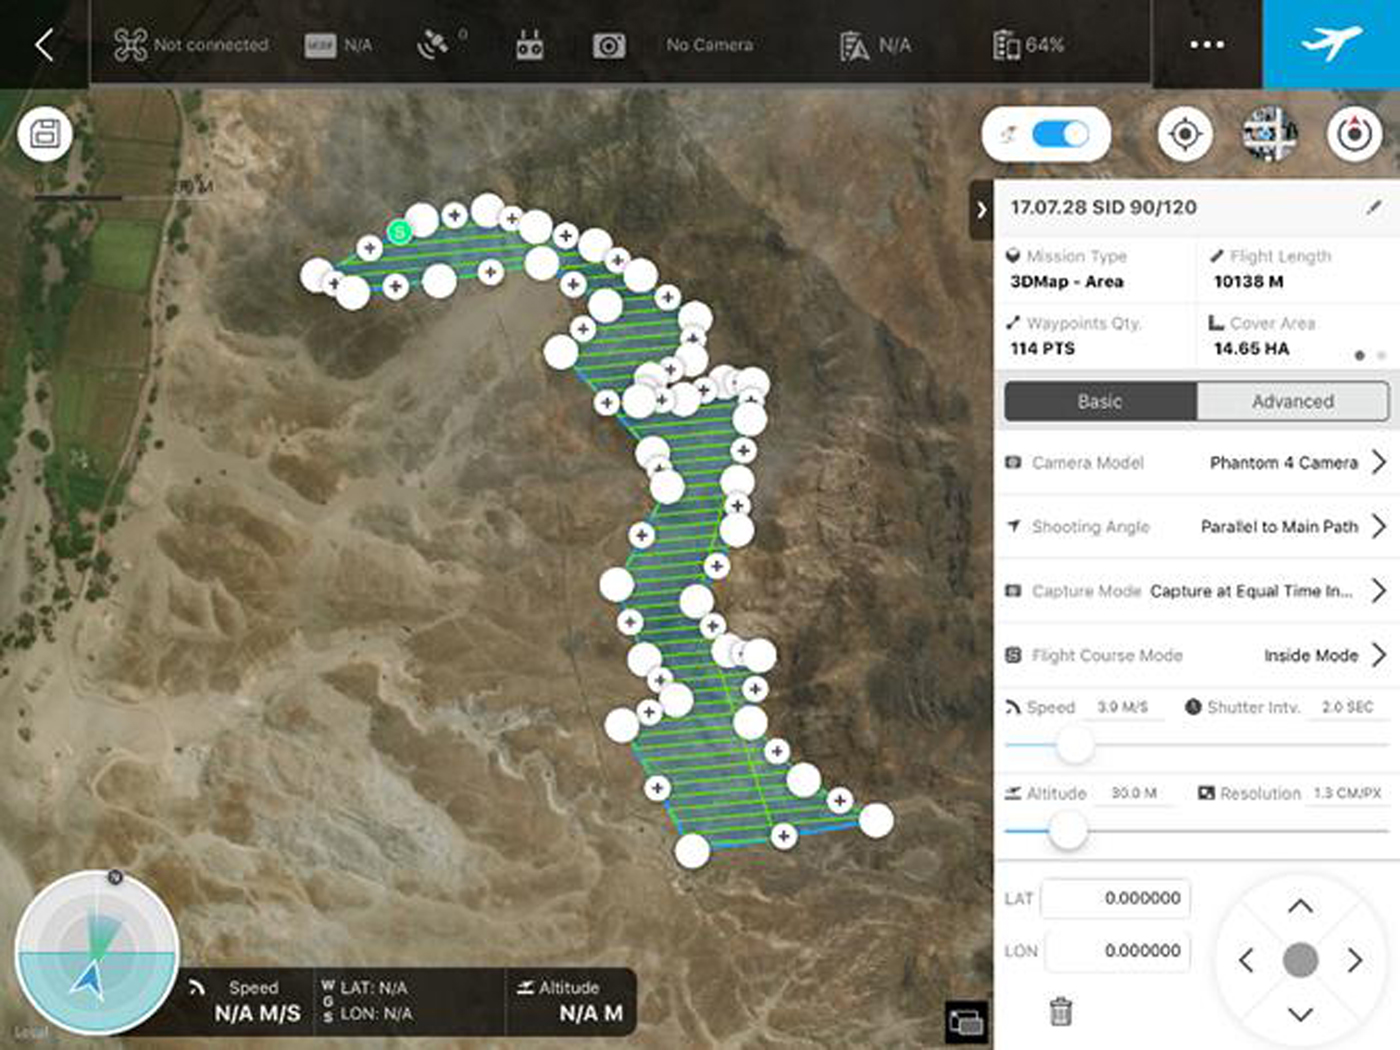The image size is (1400, 1050).
Task: Select the Basic tab
Action: click(x=1100, y=401)
